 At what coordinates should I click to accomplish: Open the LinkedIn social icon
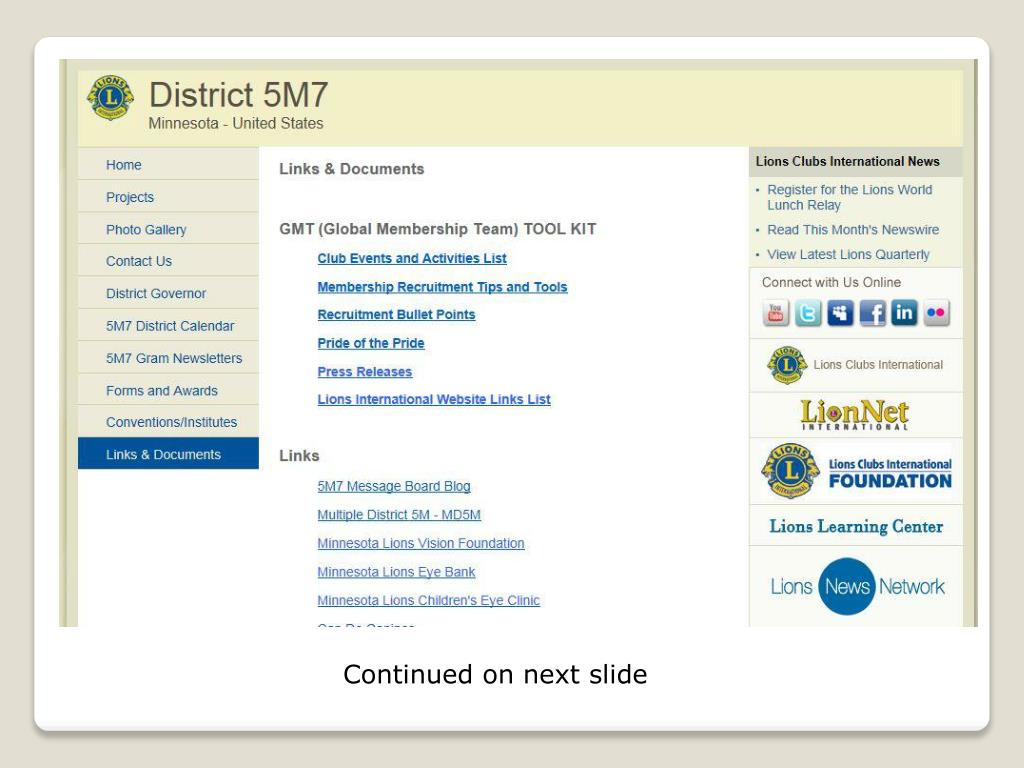click(x=904, y=313)
